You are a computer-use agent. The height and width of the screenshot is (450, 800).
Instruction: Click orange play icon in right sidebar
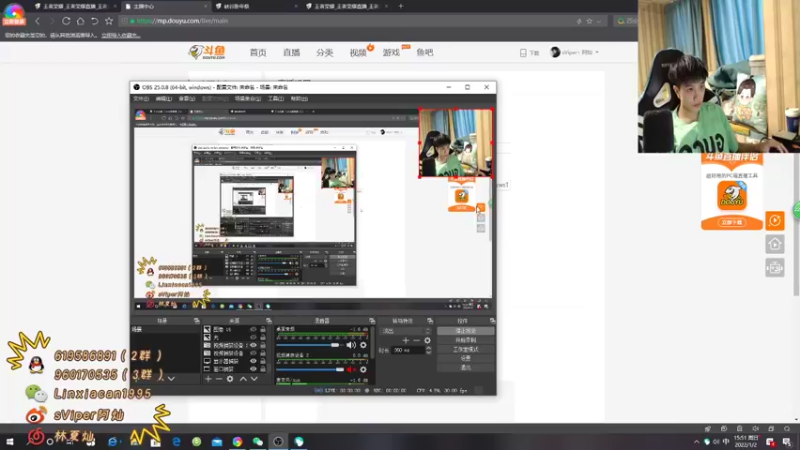click(x=774, y=220)
